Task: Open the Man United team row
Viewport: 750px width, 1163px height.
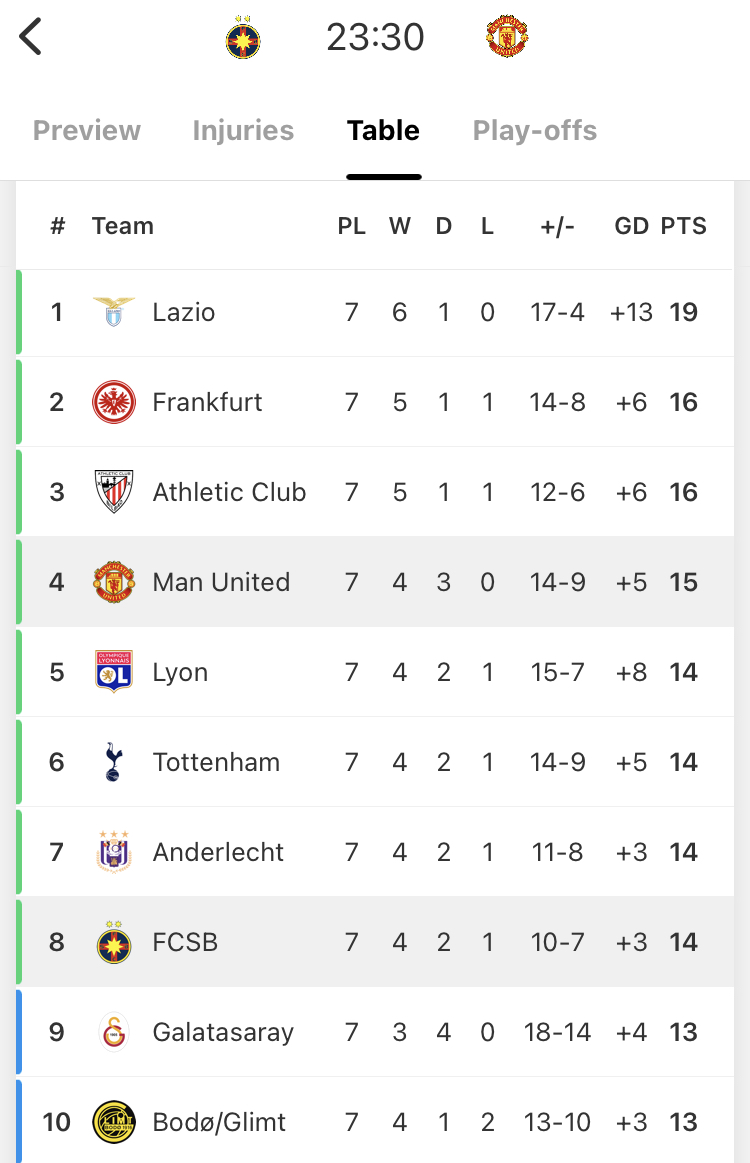Action: pyautogui.click(x=375, y=582)
